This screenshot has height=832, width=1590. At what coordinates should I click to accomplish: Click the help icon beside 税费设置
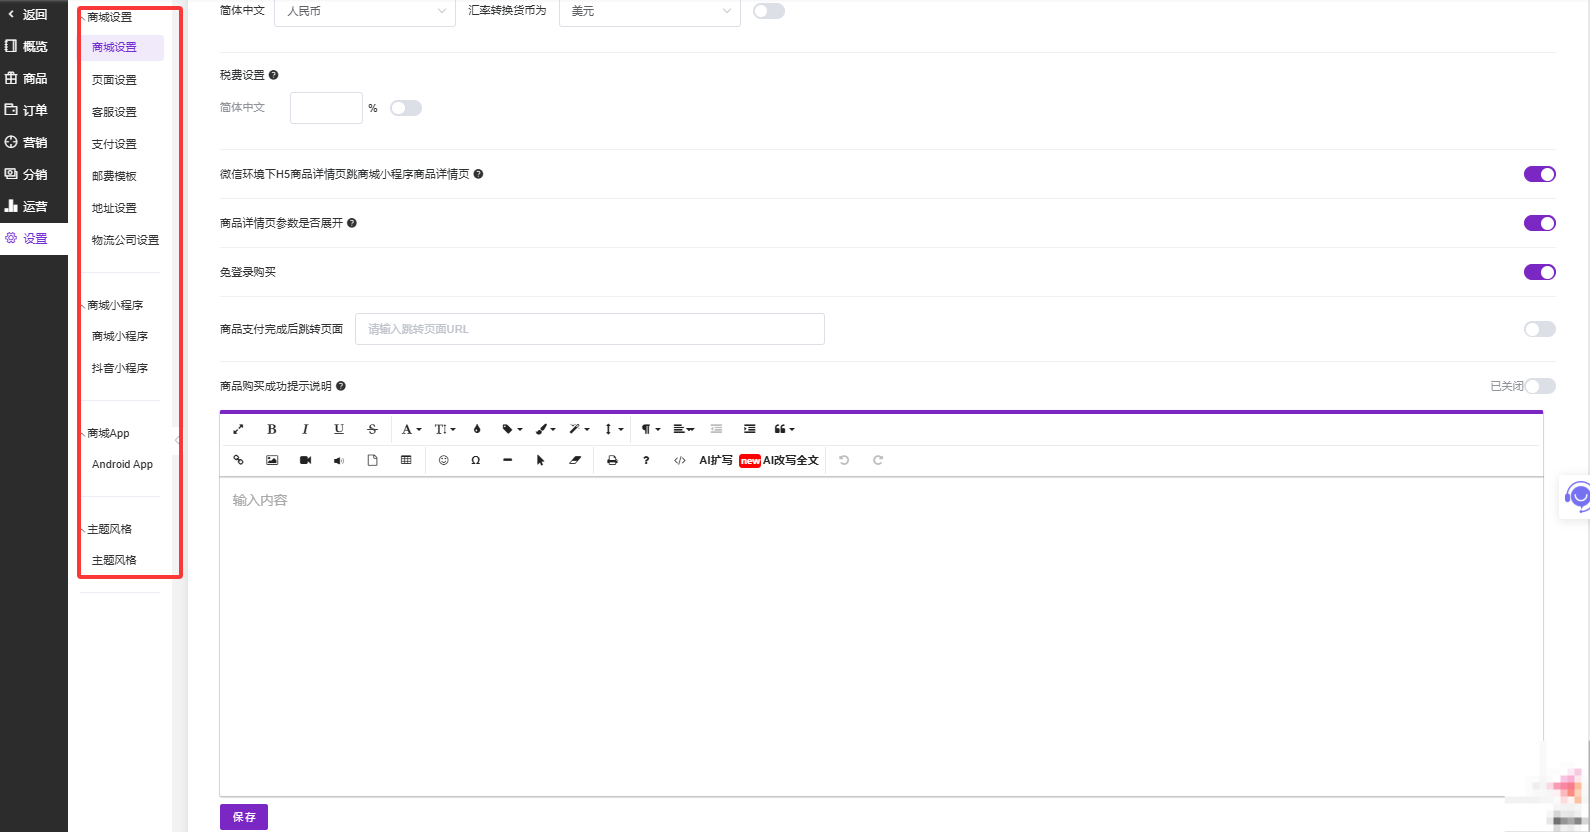tap(274, 75)
